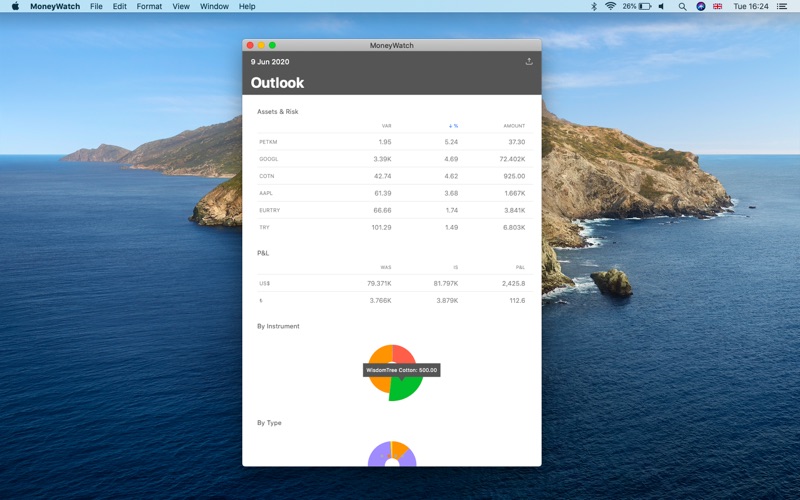Minimize the MoneyWatch window with yellow button

click(x=261, y=45)
